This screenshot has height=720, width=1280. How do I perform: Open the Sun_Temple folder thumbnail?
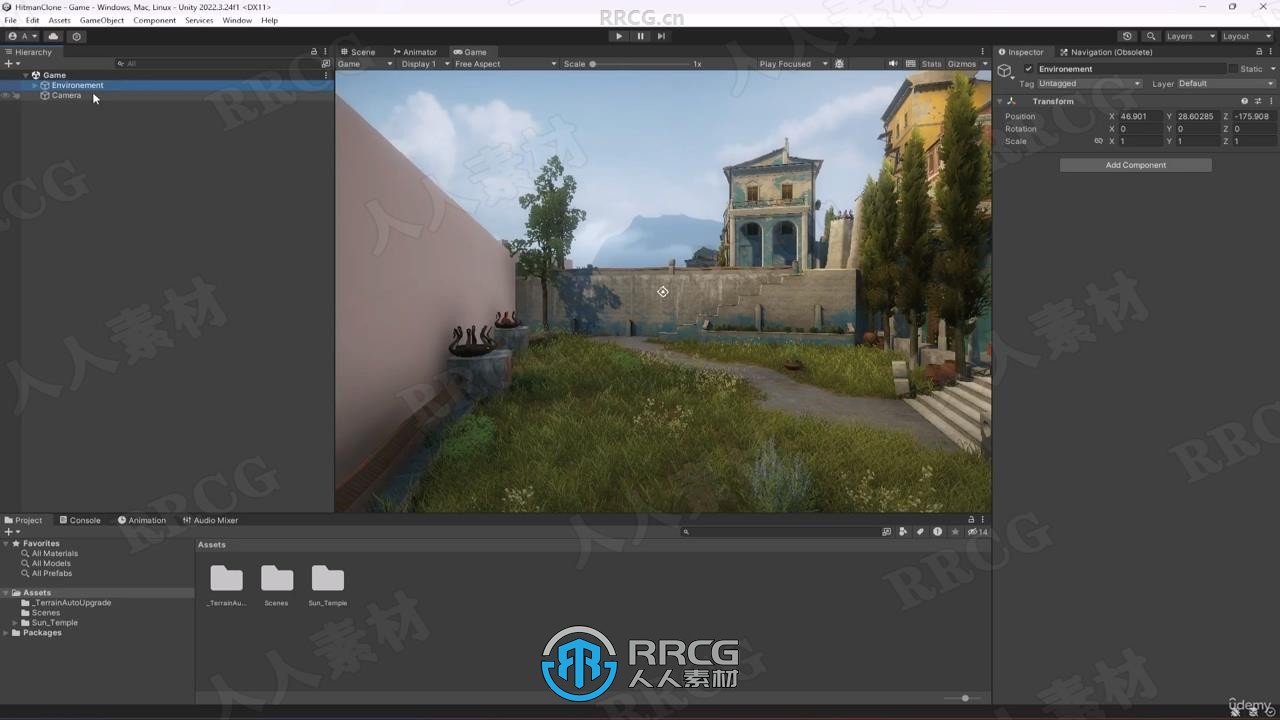[x=327, y=579]
